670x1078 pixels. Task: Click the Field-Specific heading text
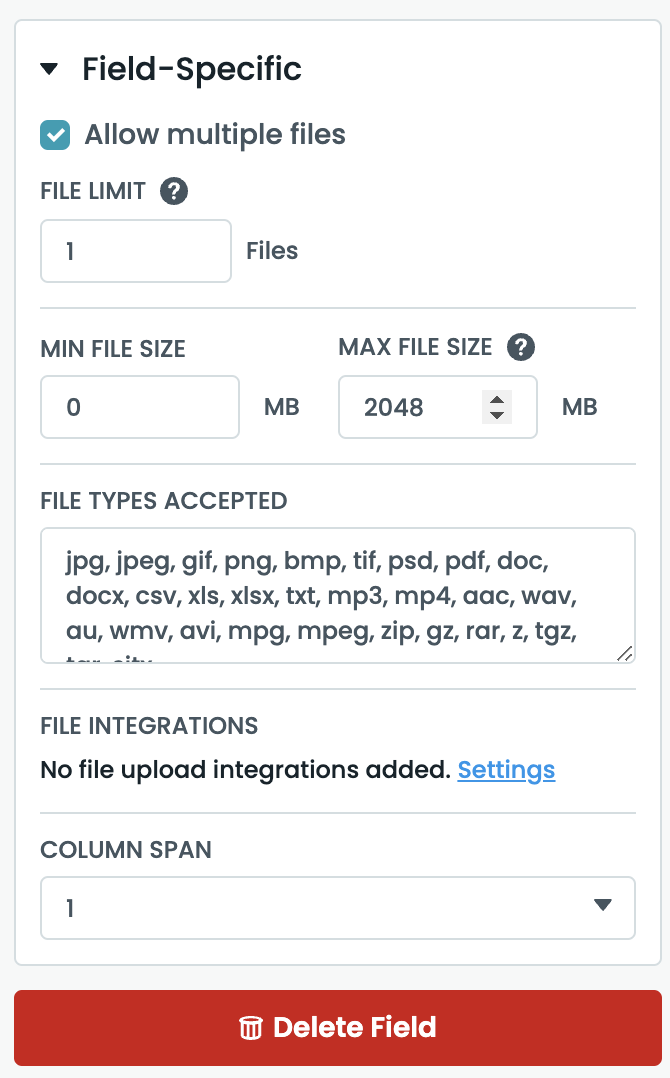(191, 69)
